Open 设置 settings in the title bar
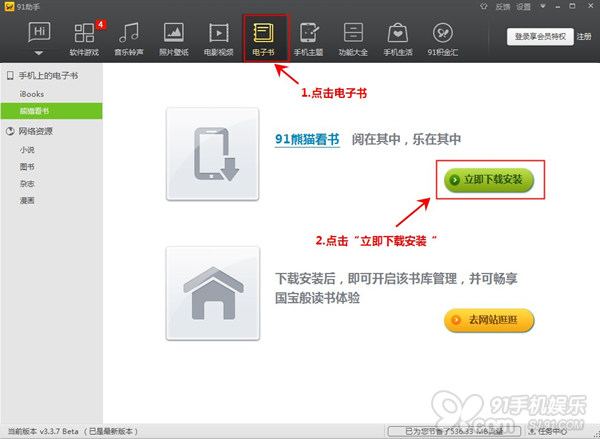The width and height of the screenshot is (600, 439). coord(523,7)
